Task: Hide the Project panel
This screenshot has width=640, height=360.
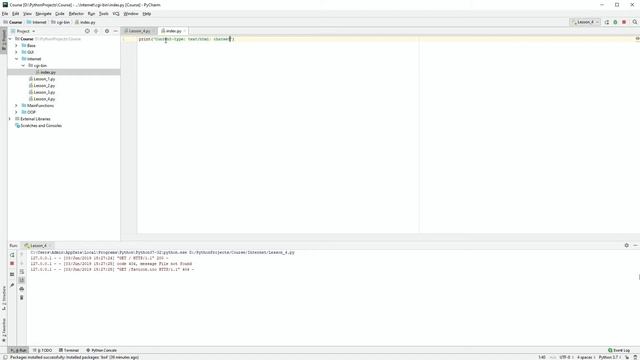Action: (116, 31)
